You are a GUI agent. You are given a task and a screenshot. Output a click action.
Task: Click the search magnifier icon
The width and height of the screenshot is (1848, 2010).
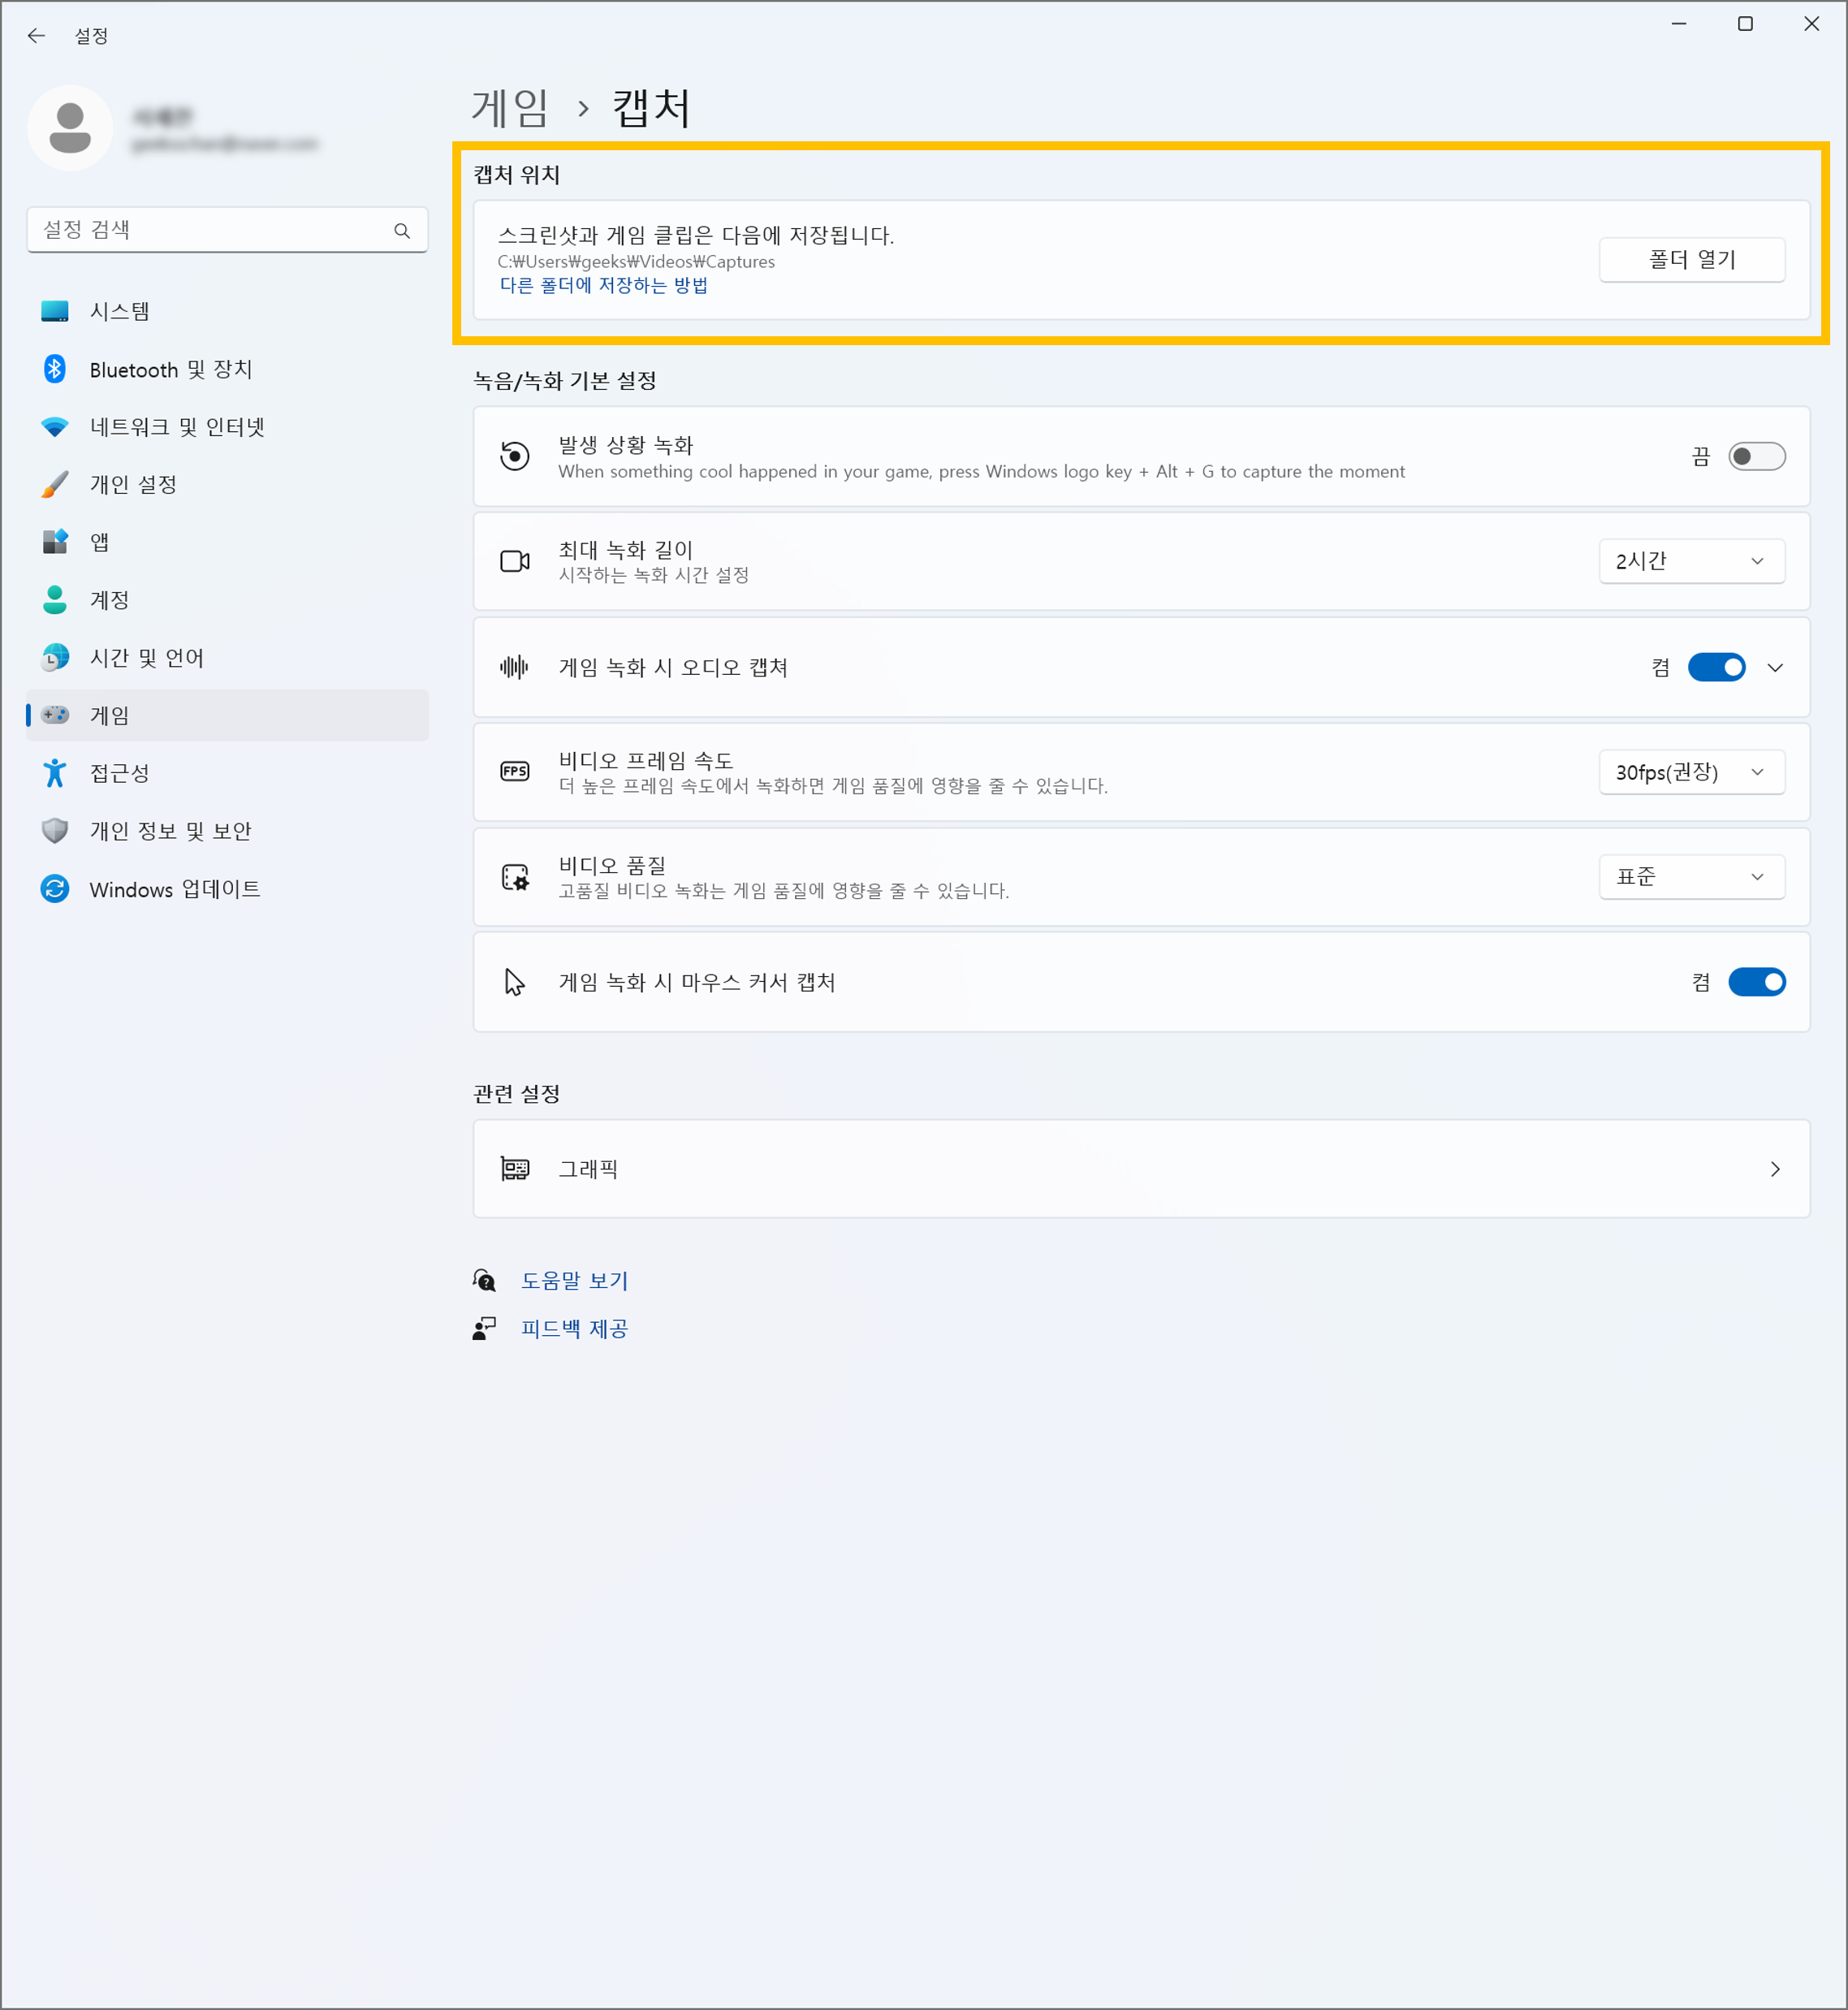(x=402, y=231)
